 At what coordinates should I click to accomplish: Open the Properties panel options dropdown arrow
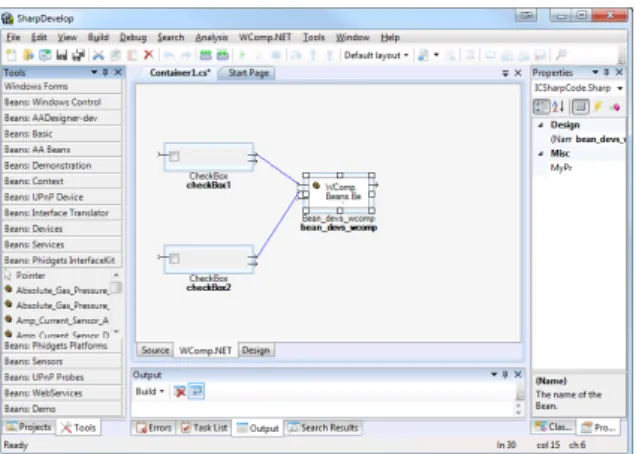tap(595, 72)
